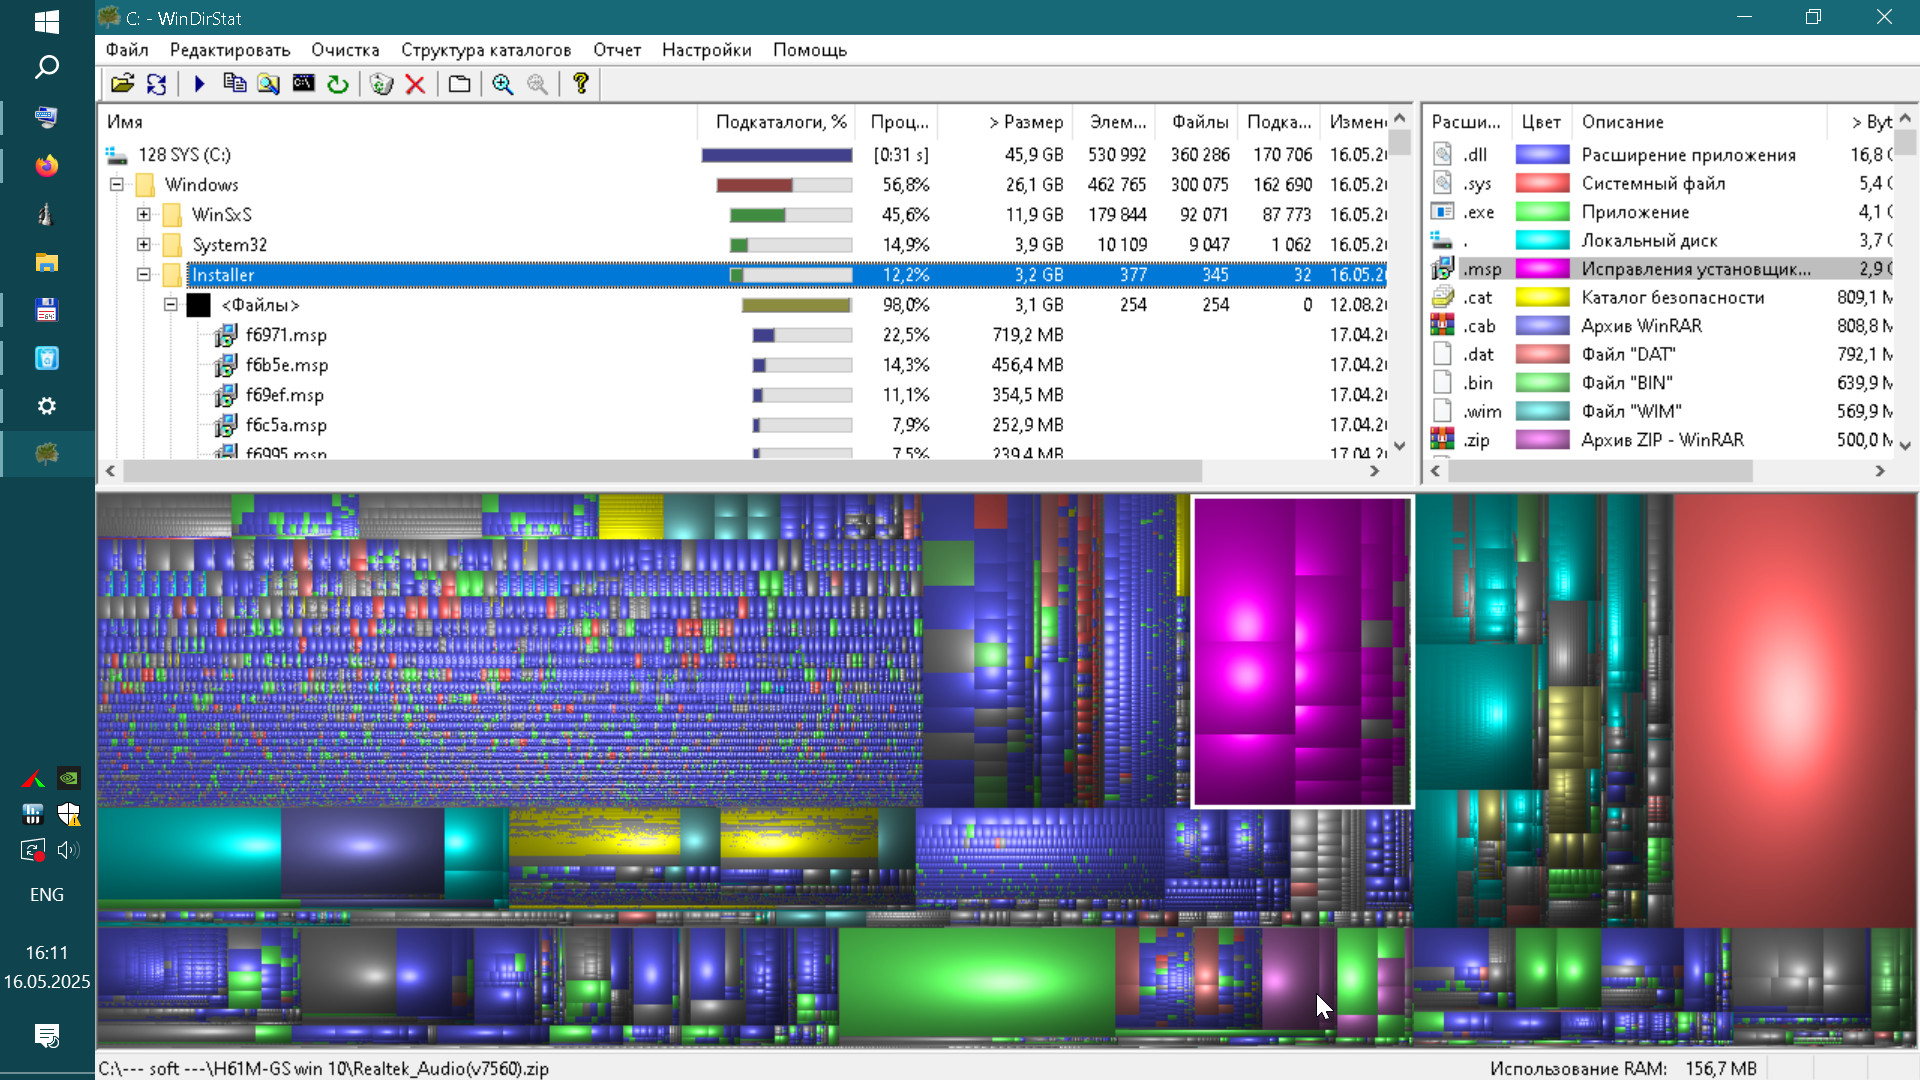Click Delete to recycle bin icon
Screen dimensions: 1920x1080
point(381,84)
